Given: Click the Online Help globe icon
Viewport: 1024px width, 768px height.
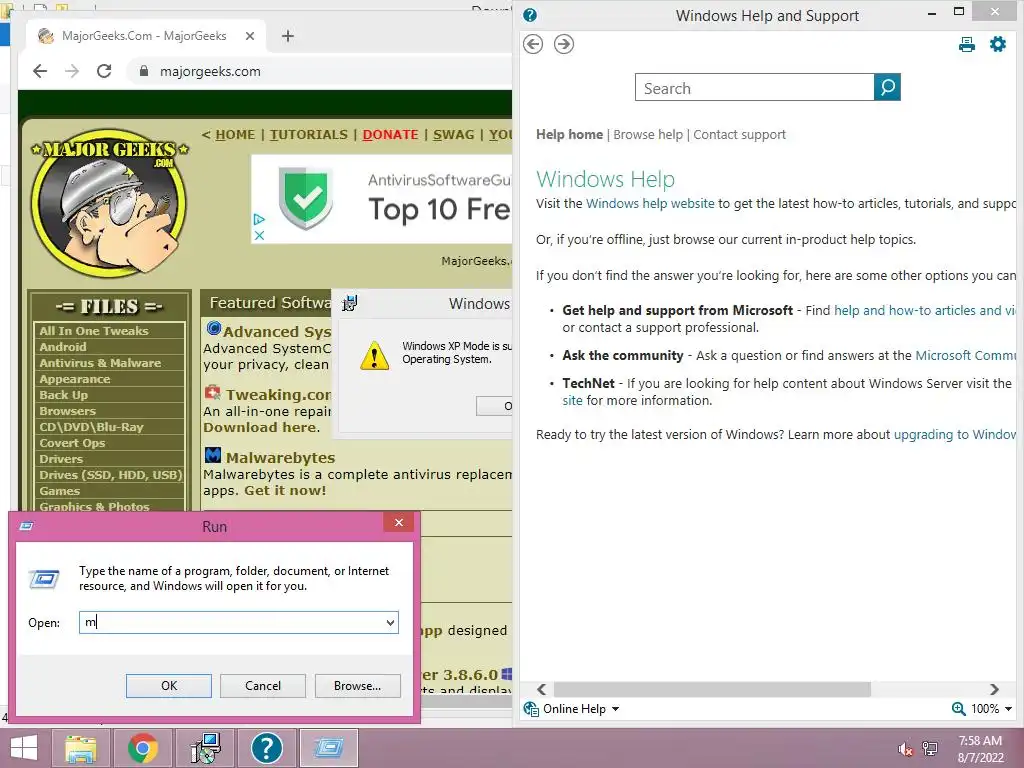Looking at the screenshot, I should (x=531, y=709).
